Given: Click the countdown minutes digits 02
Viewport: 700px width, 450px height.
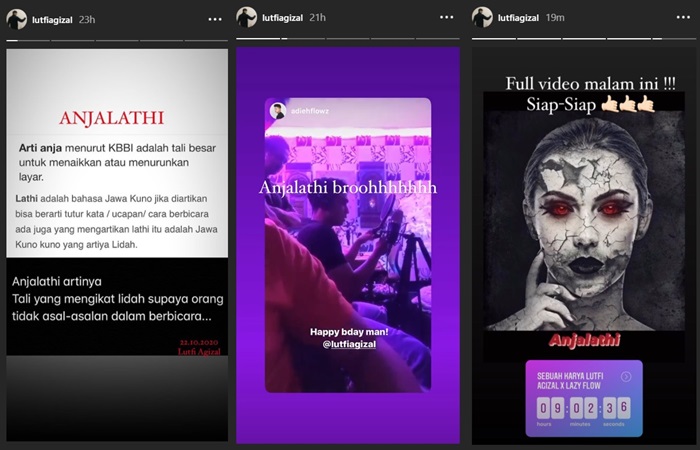Looking at the screenshot, I should [x=583, y=408].
